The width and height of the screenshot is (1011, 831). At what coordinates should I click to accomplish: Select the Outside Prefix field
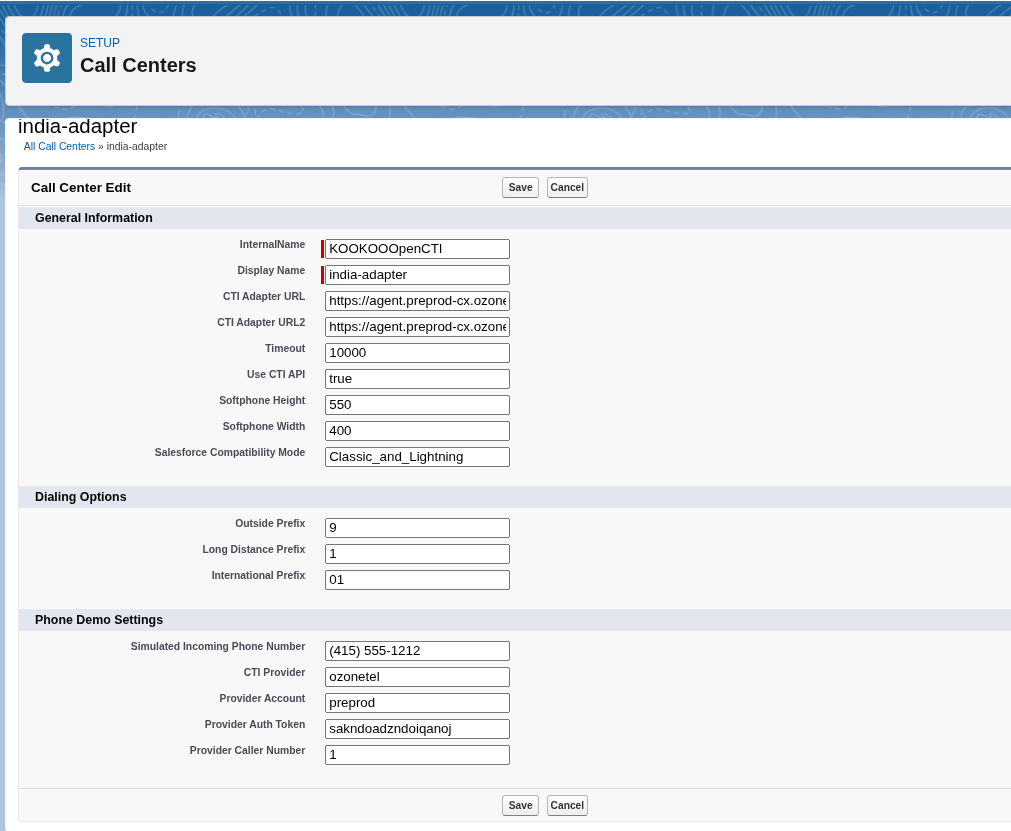(x=417, y=528)
